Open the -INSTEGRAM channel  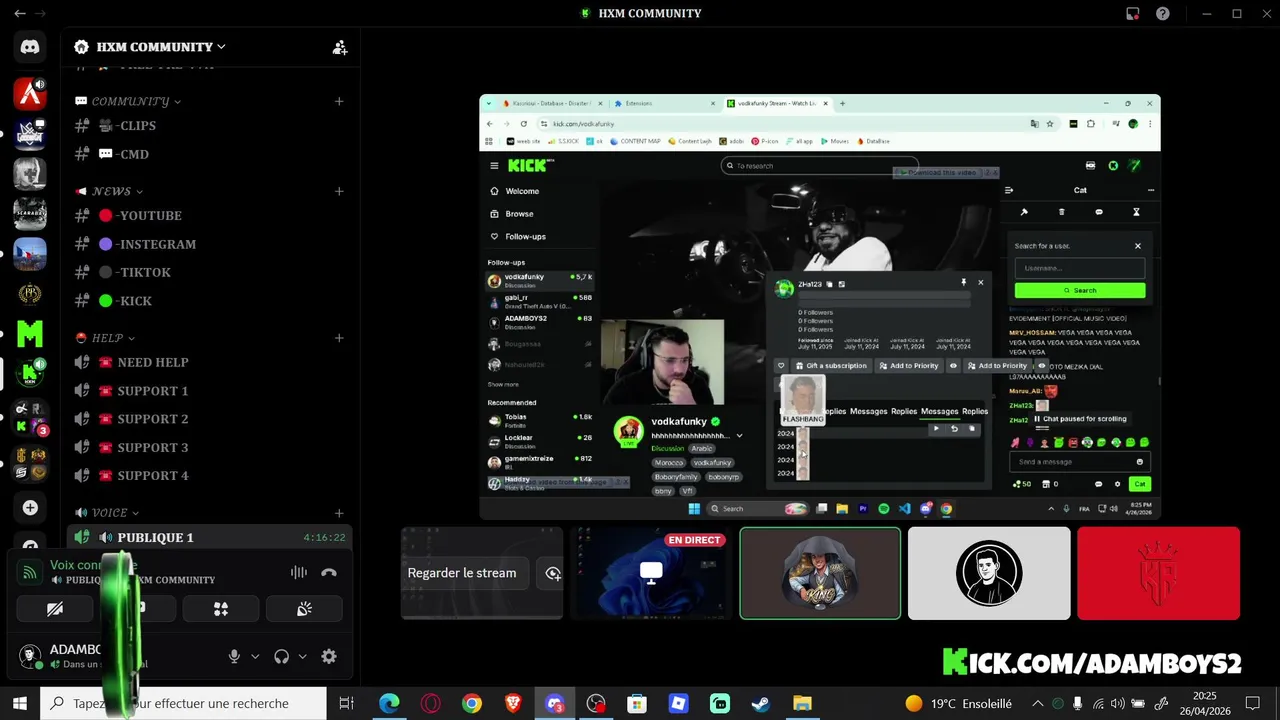[210, 244]
